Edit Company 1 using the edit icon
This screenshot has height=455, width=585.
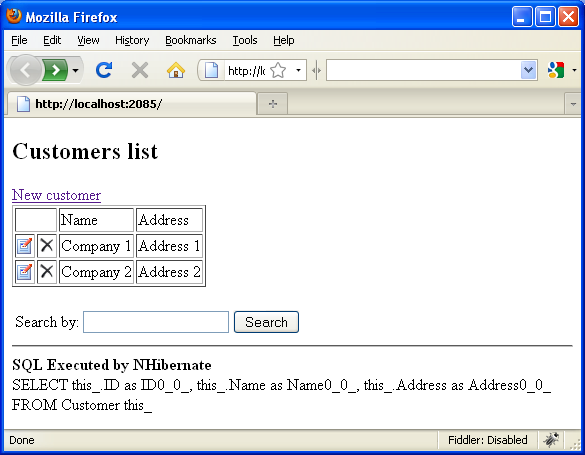(x=25, y=246)
